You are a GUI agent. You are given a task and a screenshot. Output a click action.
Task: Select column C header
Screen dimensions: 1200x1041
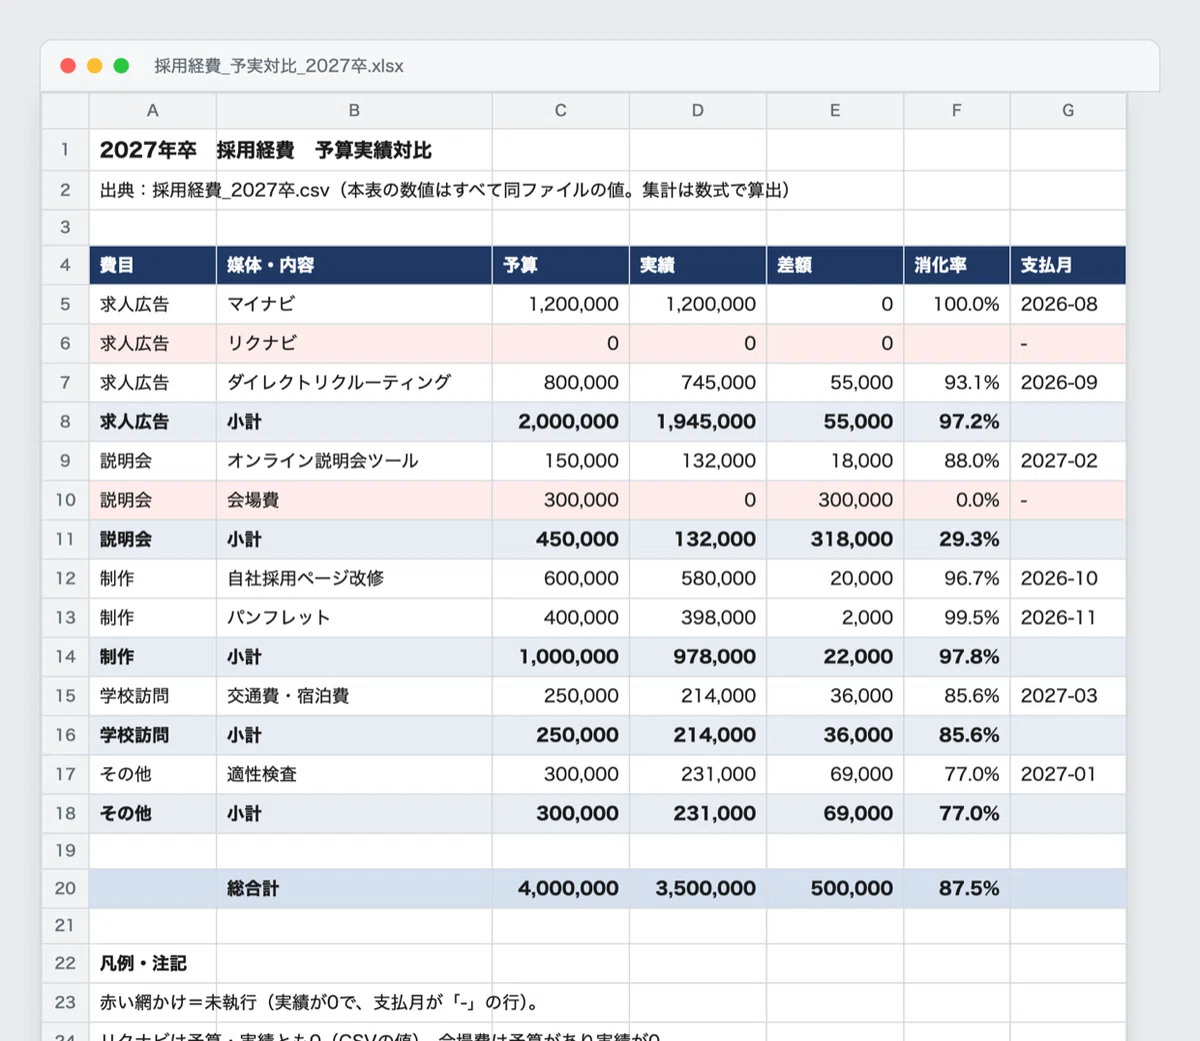(561, 111)
